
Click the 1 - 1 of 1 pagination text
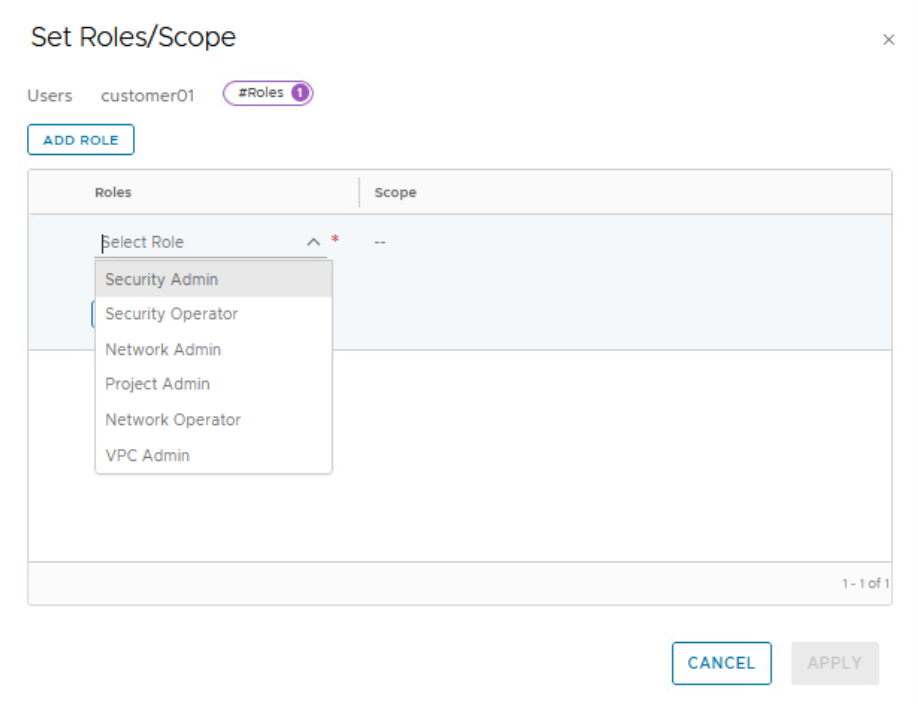coord(864,583)
